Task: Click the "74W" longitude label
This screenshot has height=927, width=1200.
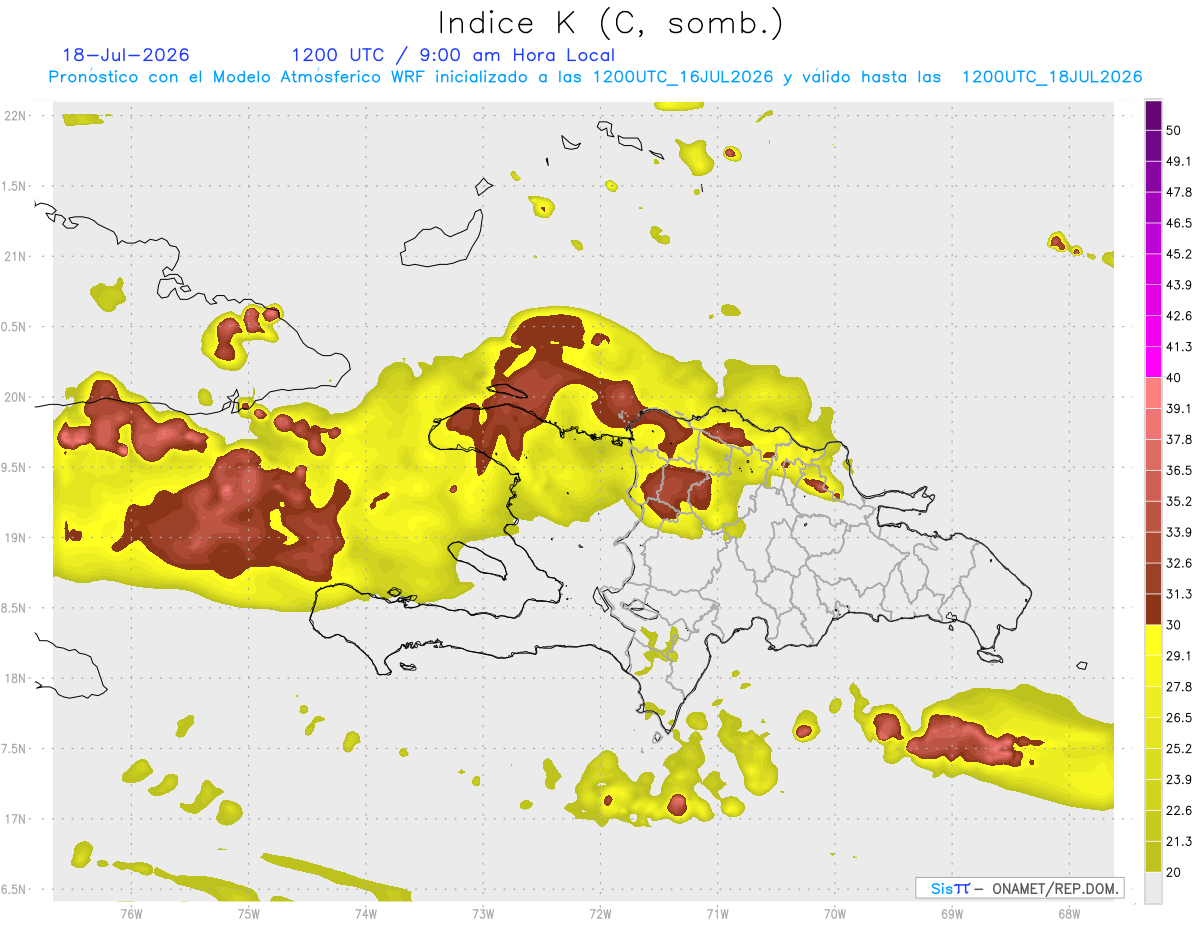Action: pos(366,913)
